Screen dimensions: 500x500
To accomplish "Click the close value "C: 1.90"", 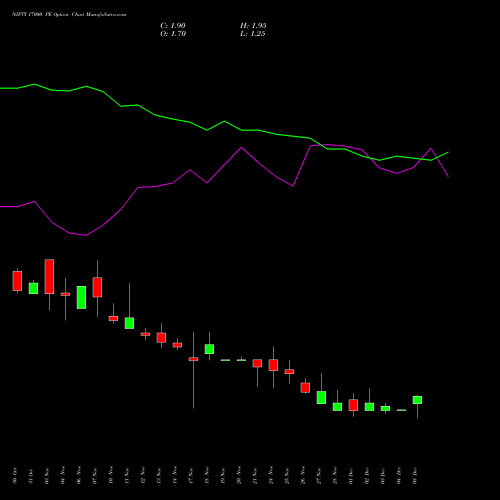I will coord(173,26).
